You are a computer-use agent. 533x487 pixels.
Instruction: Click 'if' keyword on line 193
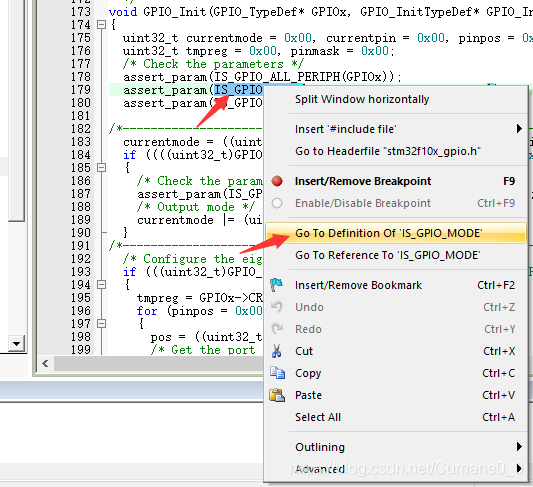point(130,272)
